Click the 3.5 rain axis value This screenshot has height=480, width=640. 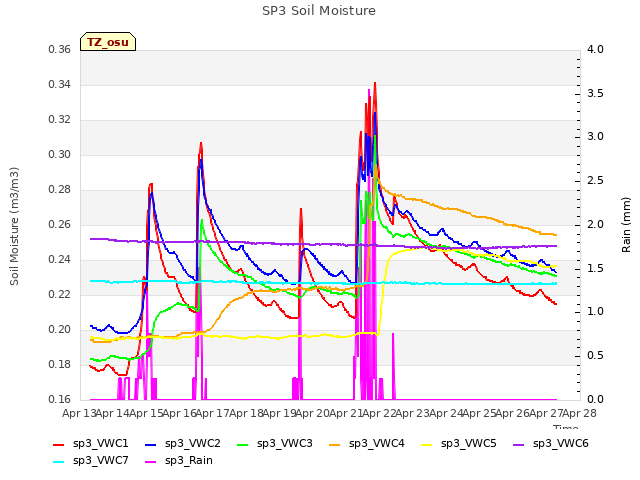click(595, 93)
